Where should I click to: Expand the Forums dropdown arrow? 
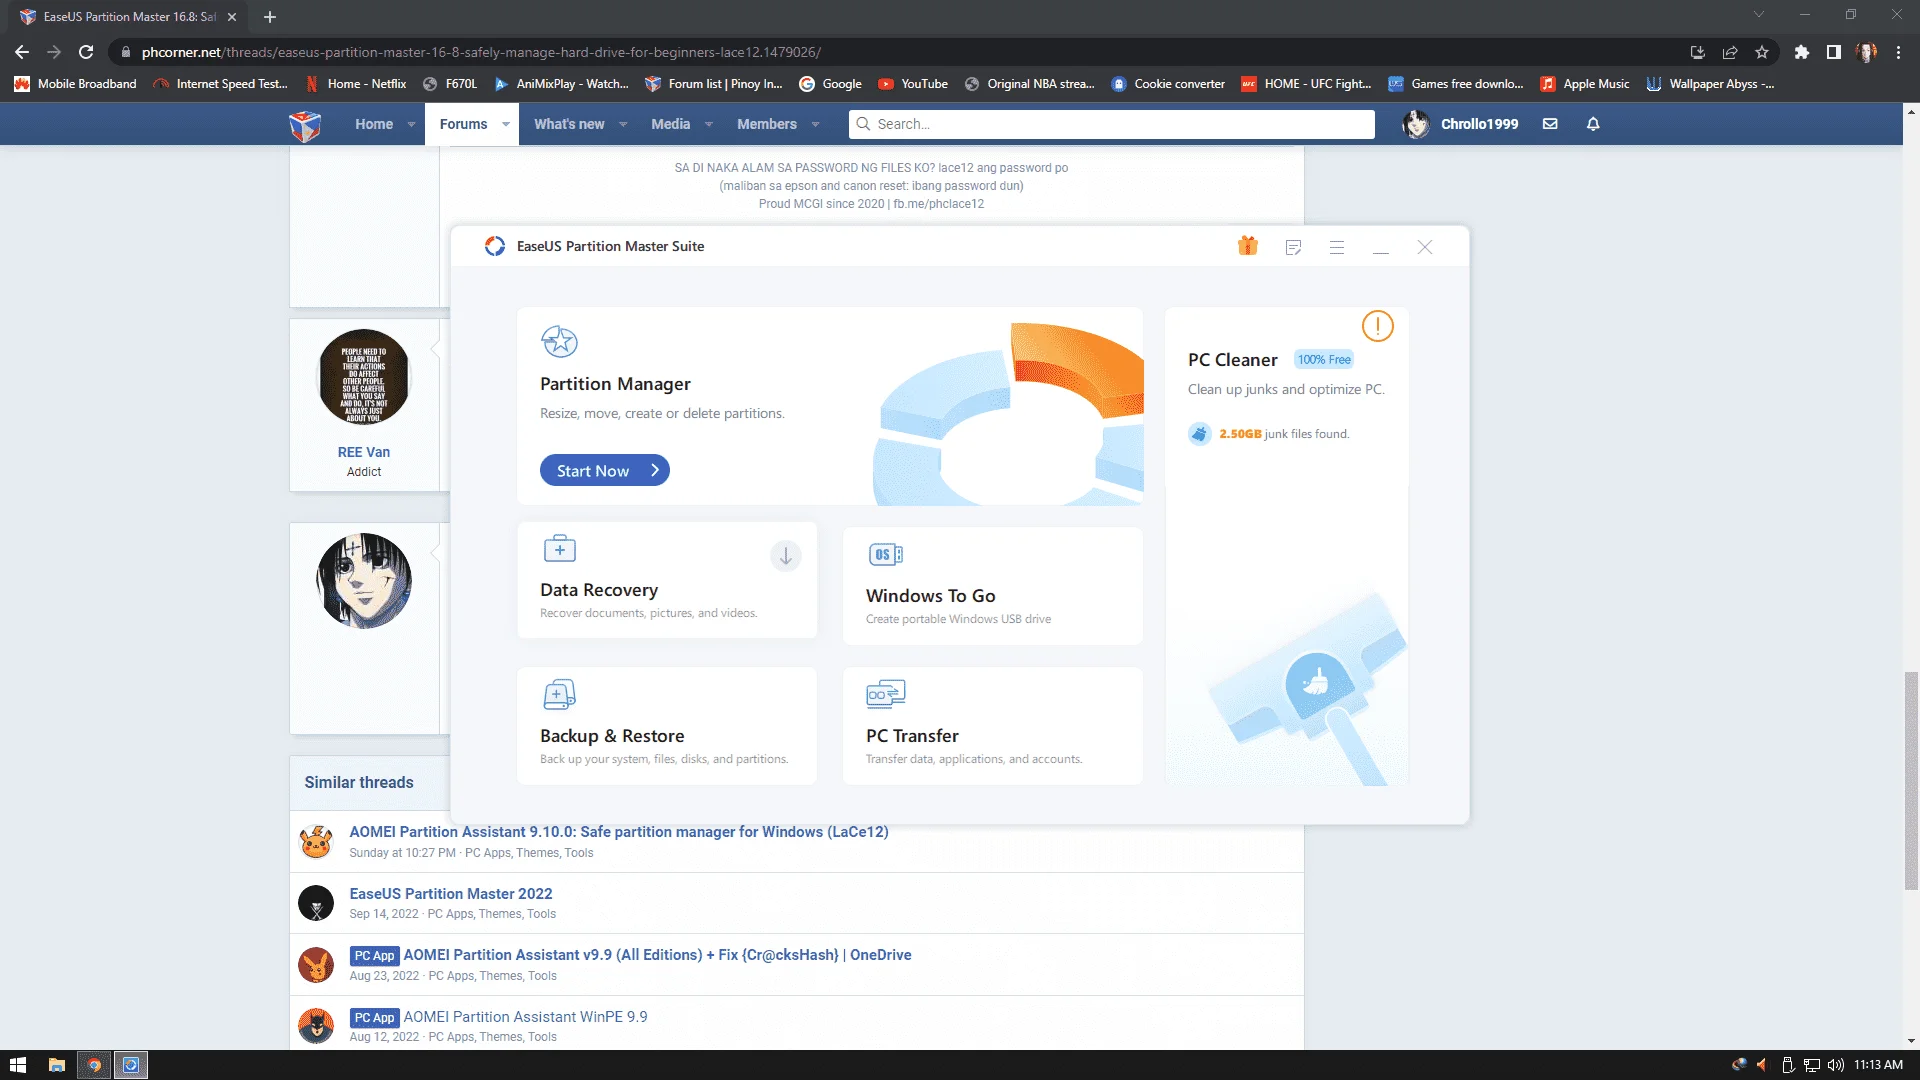[506, 125]
